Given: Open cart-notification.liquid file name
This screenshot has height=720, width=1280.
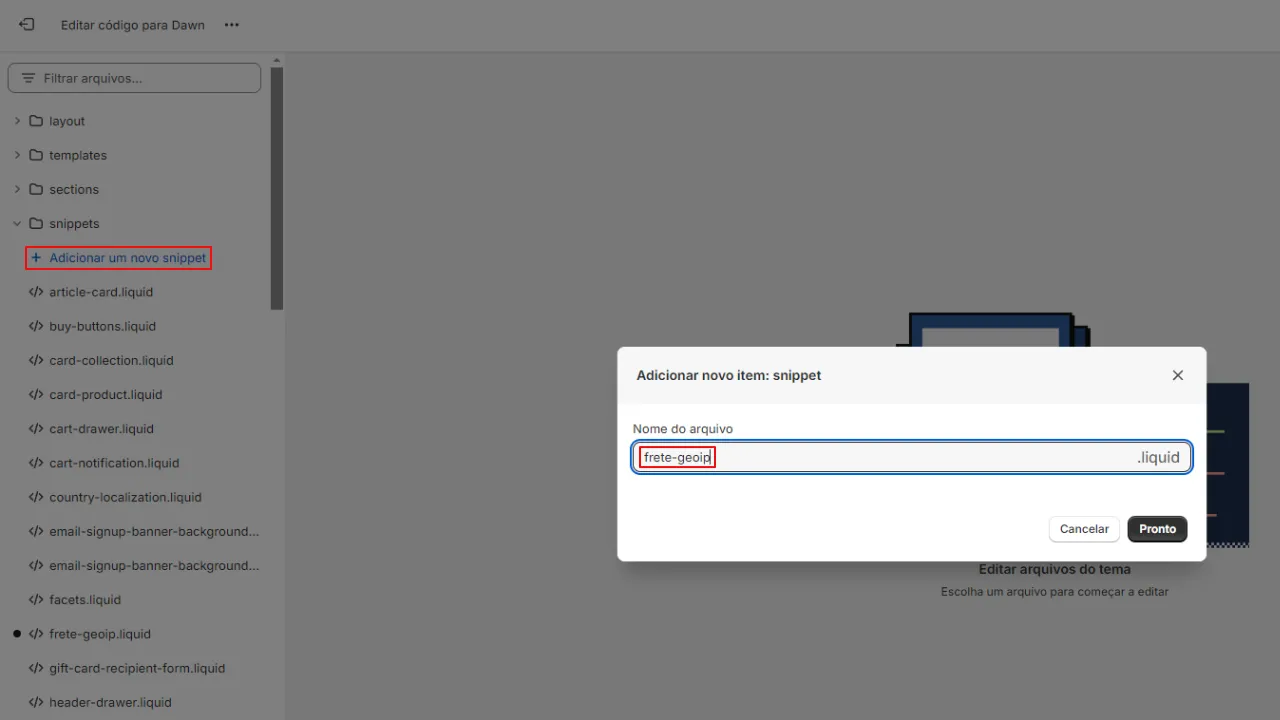Looking at the screenshot, I should 114,463.
